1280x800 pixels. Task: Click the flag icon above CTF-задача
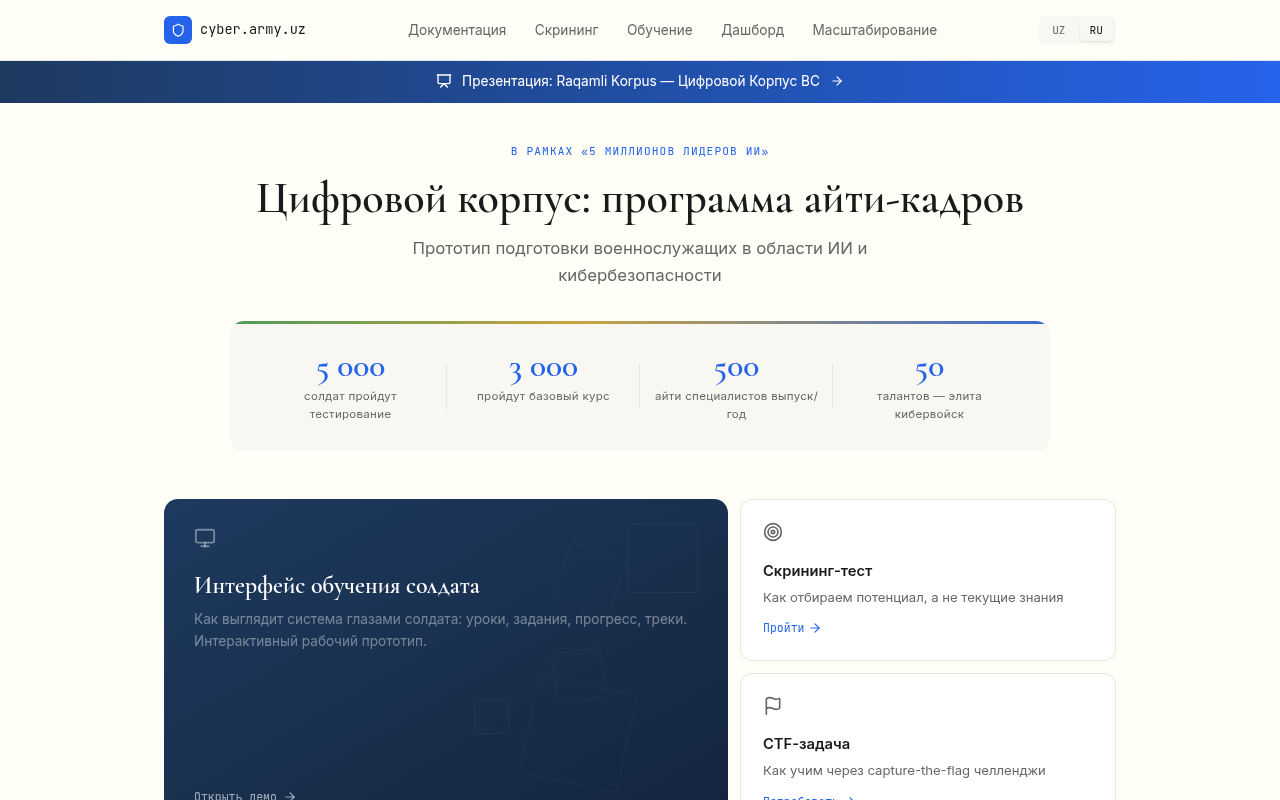(773, 706)
